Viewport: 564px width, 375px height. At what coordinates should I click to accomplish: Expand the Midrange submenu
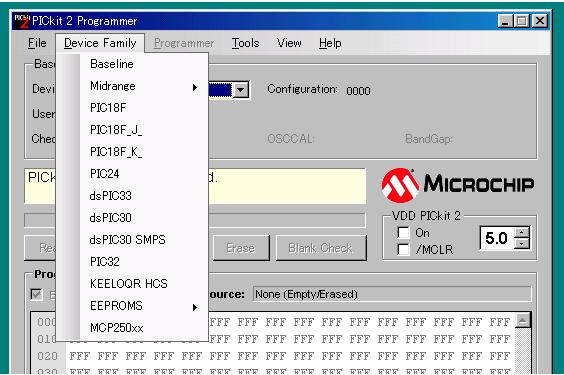[132, 86]
